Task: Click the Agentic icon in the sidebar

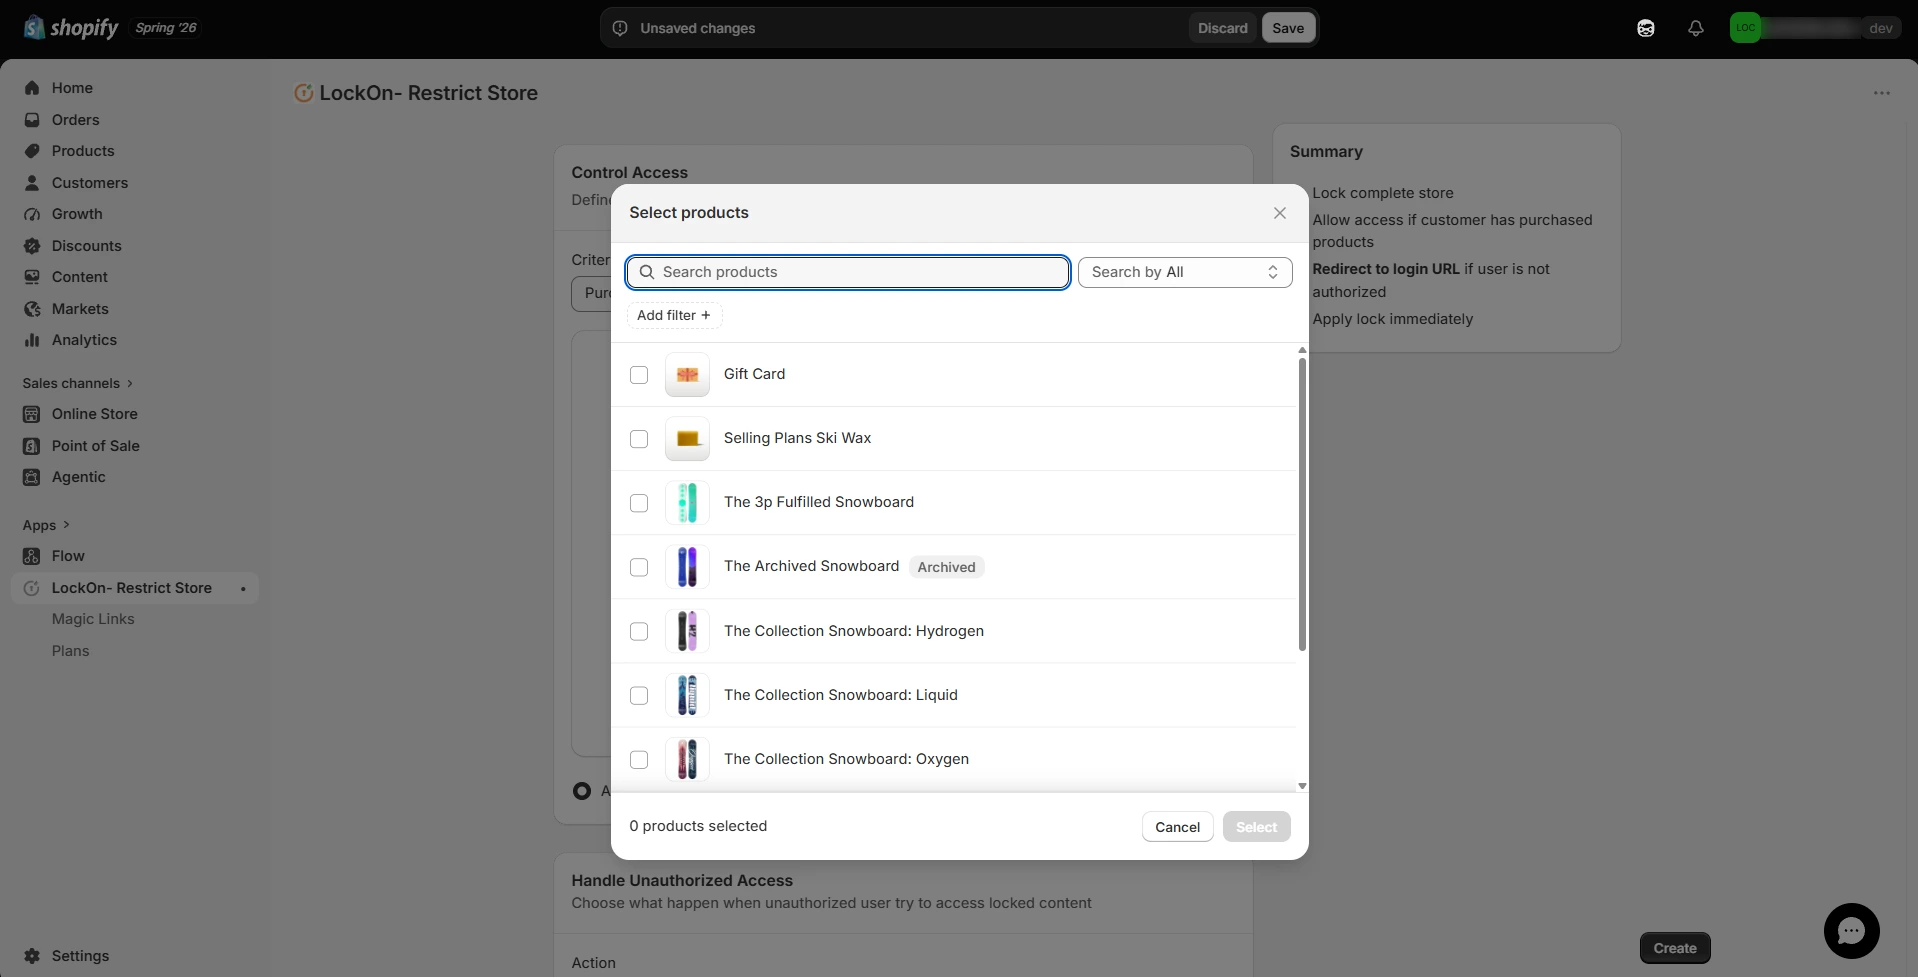Action: (32, 477)
